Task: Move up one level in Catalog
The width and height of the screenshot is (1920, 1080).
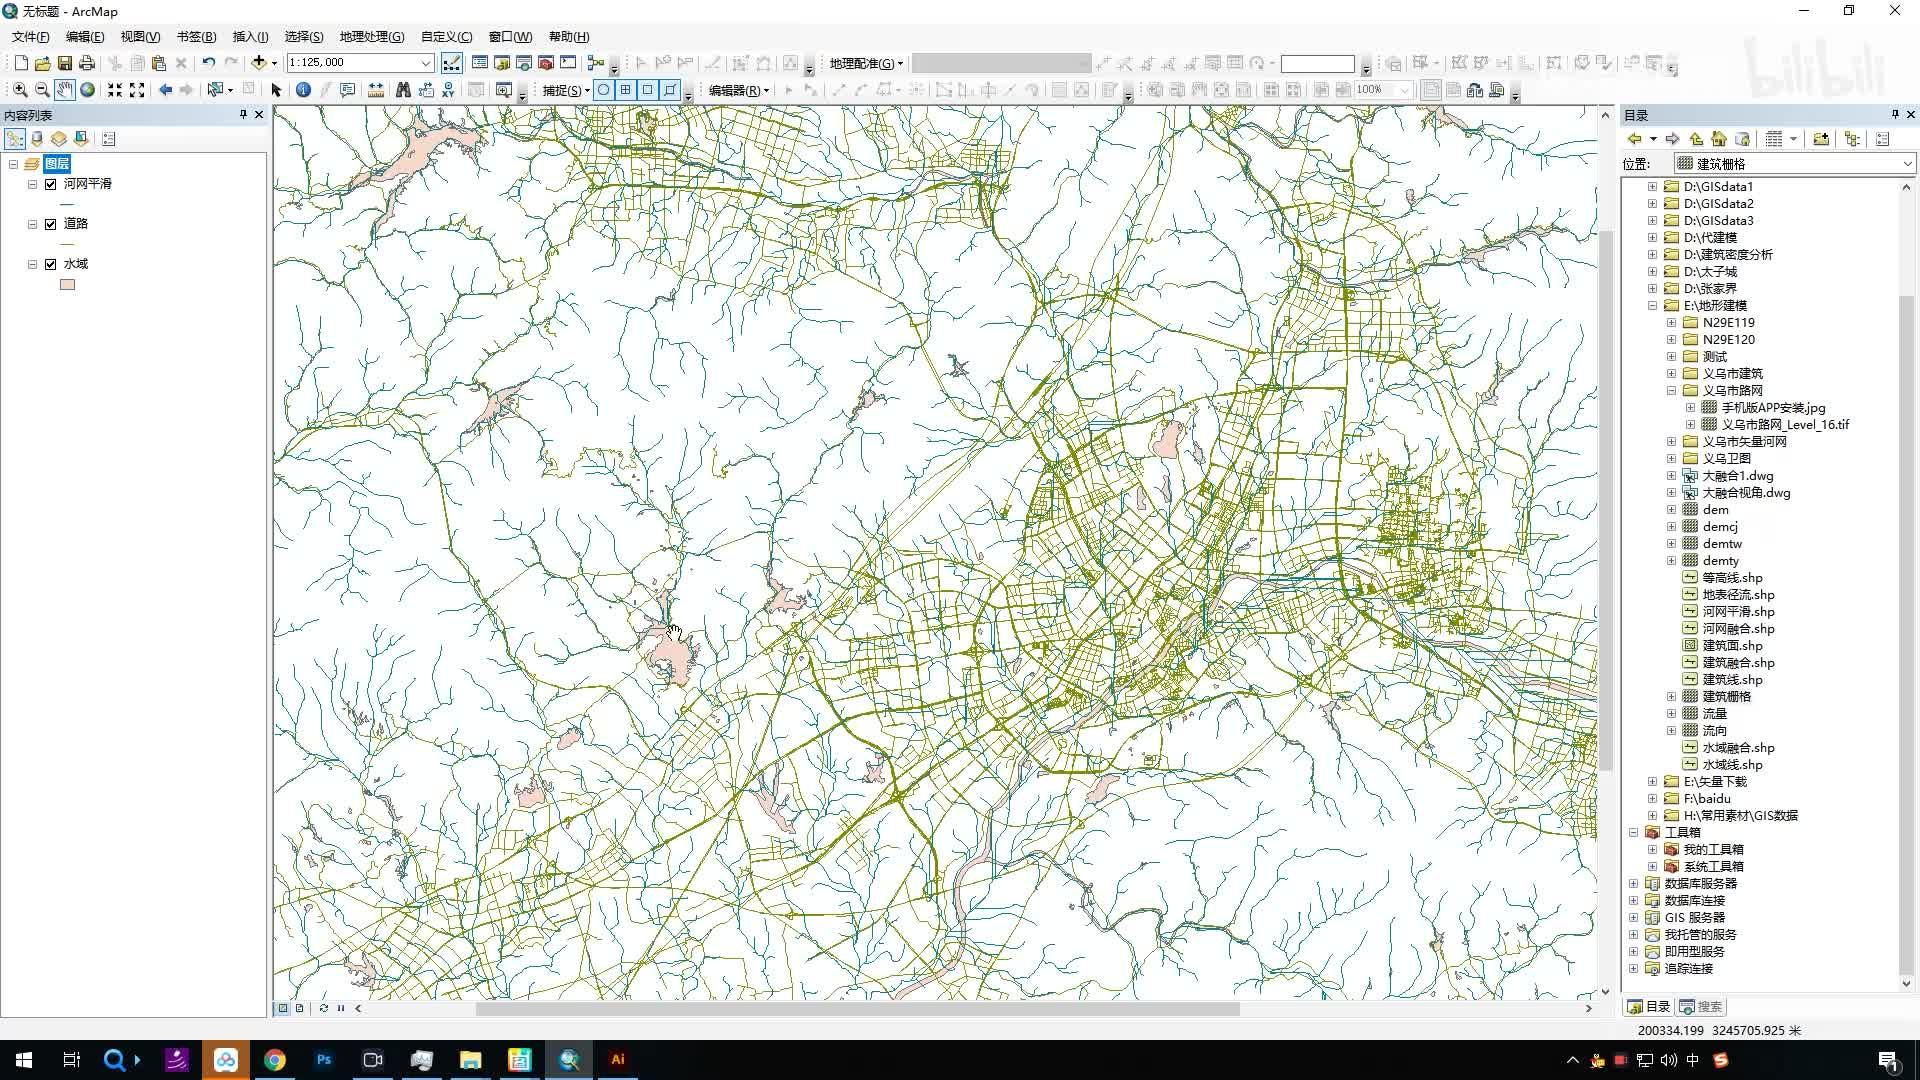Action: point(1696,139)
